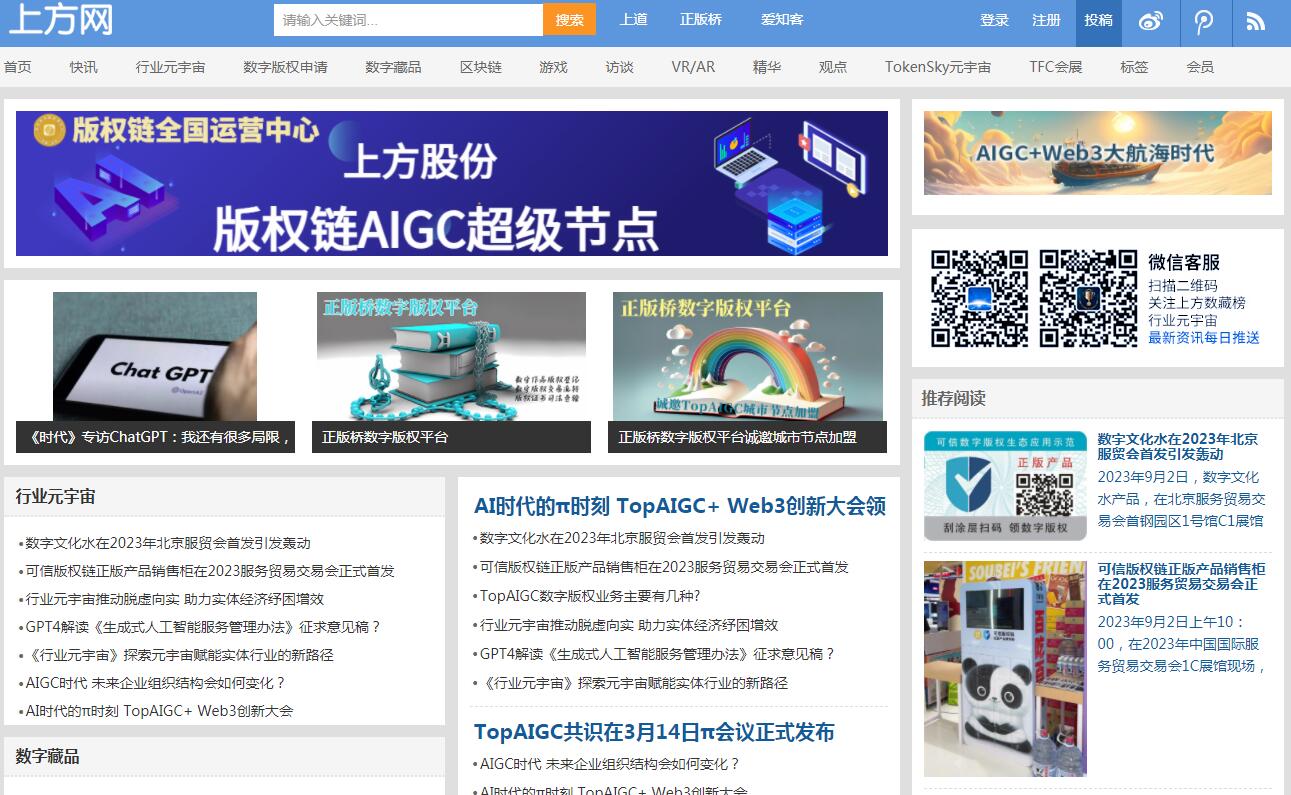Open left-list item 数字文化水在2023年北京服贸会首发引发轰动

point(168,543)
